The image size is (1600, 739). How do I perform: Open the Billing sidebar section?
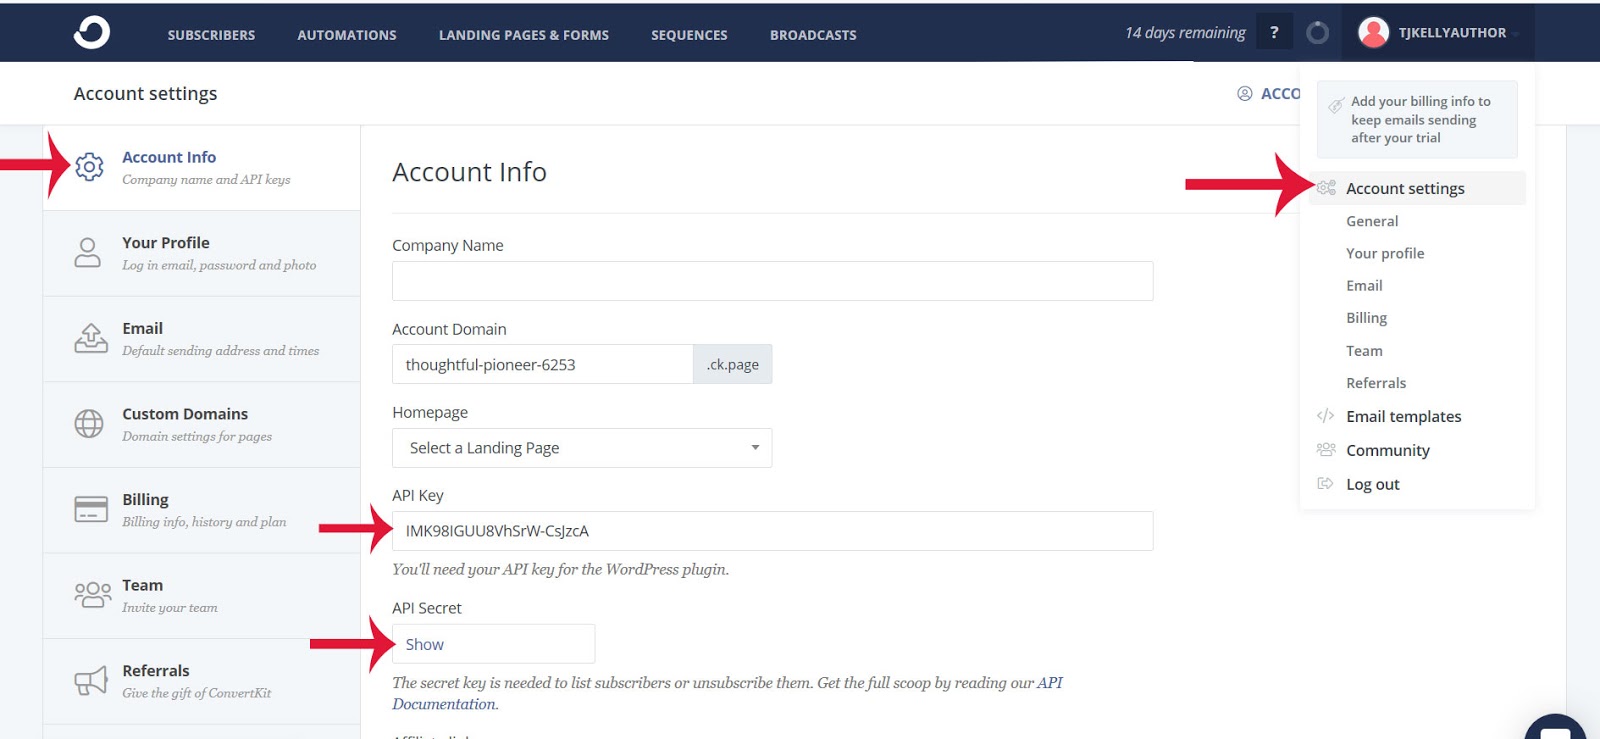click(x=201, y=510)
